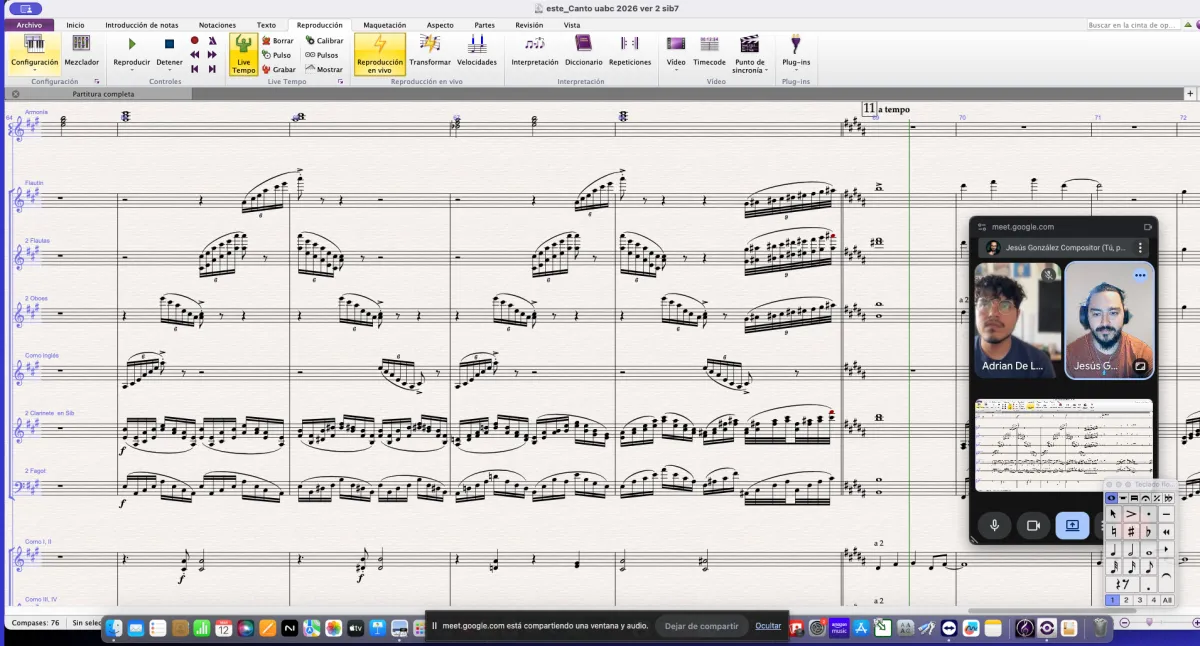Switch to the Notaciones ribbon tab

217,25
